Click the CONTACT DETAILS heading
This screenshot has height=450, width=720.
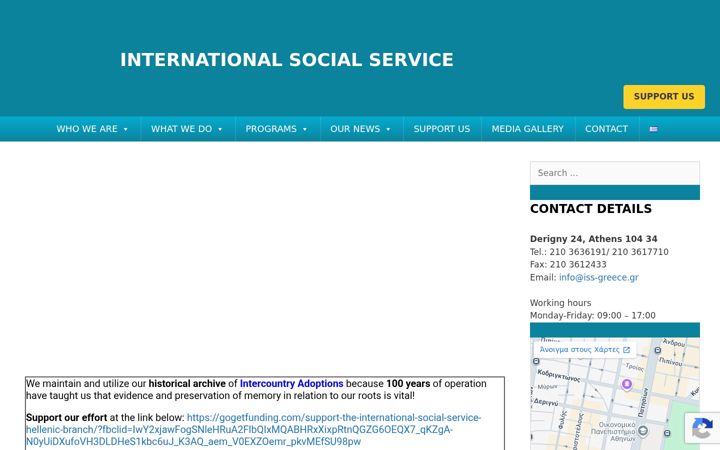tap(591, 209)
